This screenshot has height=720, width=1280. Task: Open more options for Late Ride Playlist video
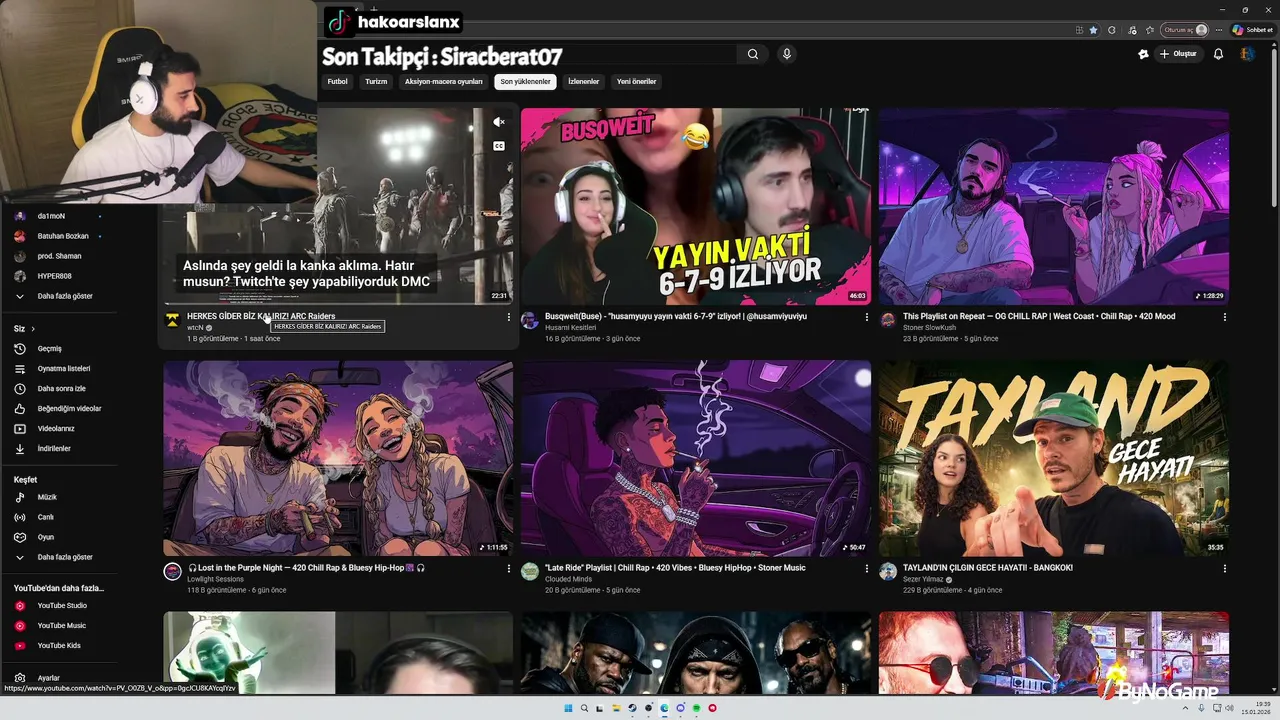[867, 568]
